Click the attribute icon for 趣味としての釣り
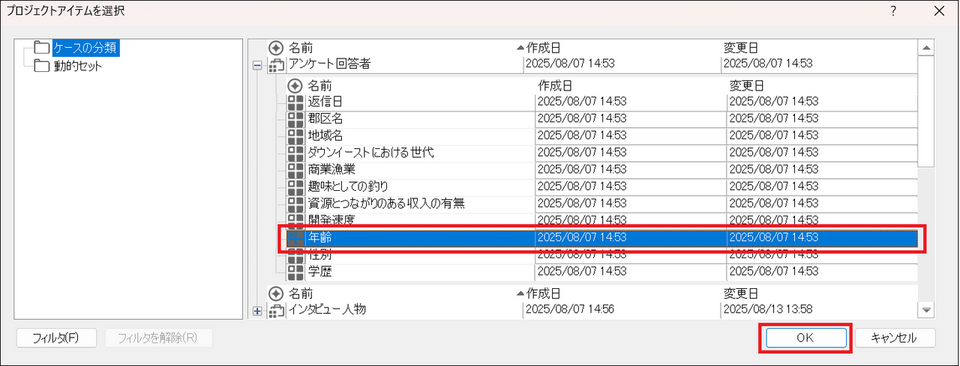The height and width of the screenshot is (366, 960). click(x=296, y=187)
